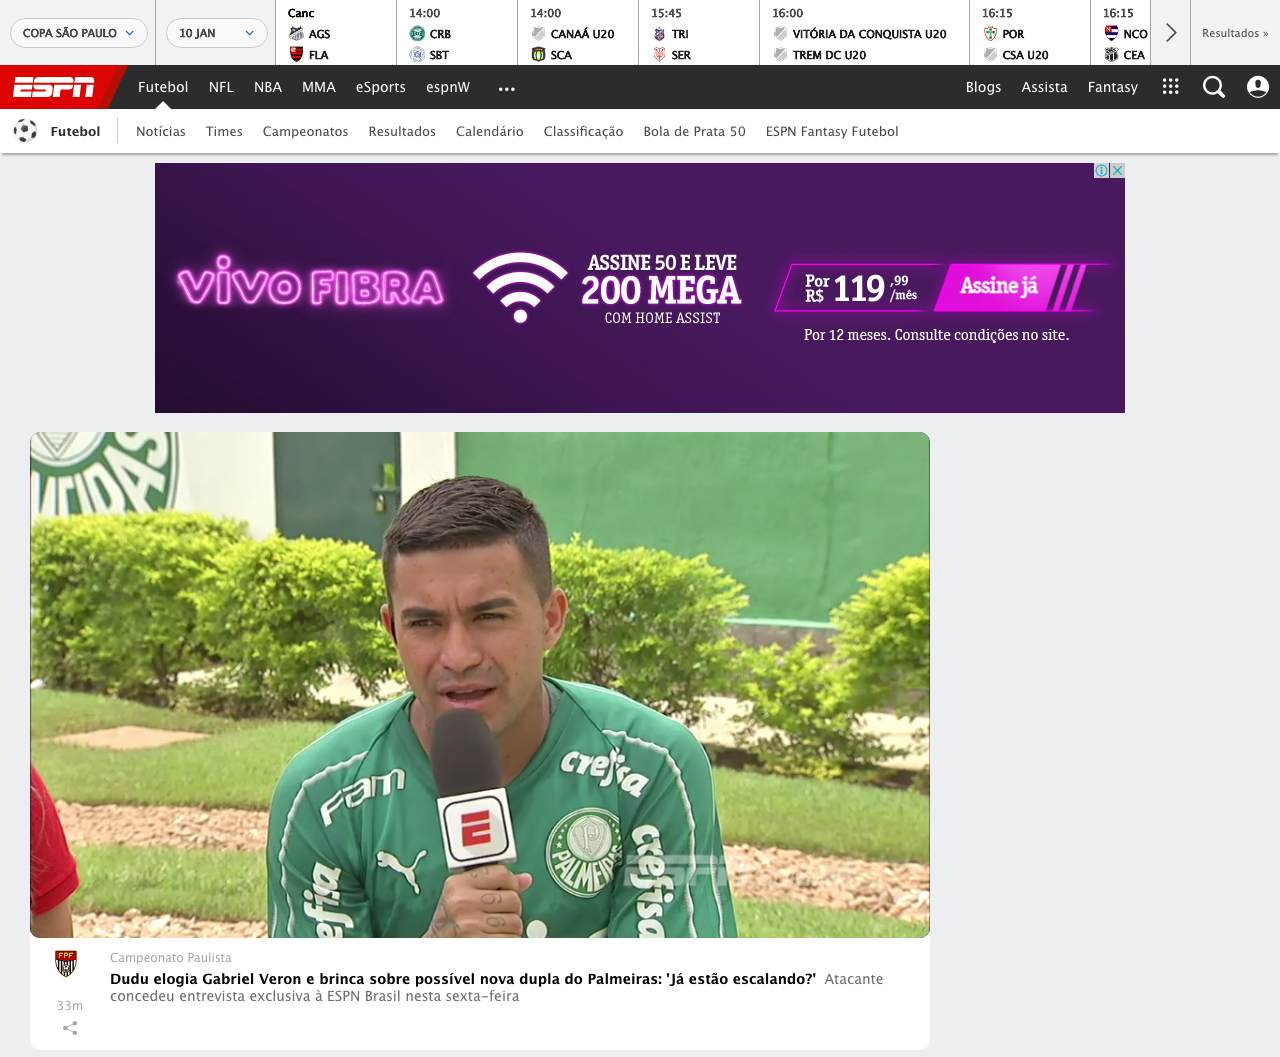Click the Vivo Fibra ad logo

311,283
